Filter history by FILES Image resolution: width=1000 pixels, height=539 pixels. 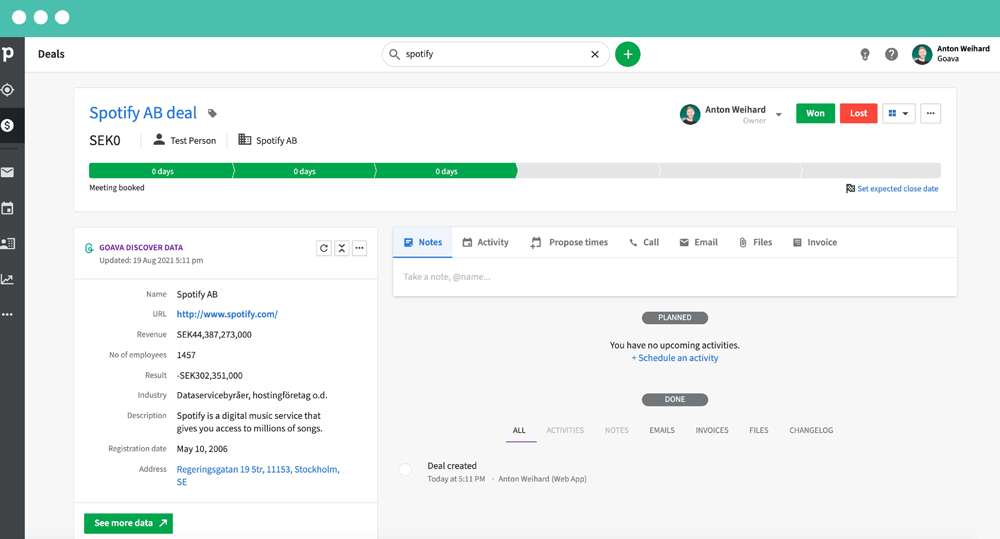(759, 431)
